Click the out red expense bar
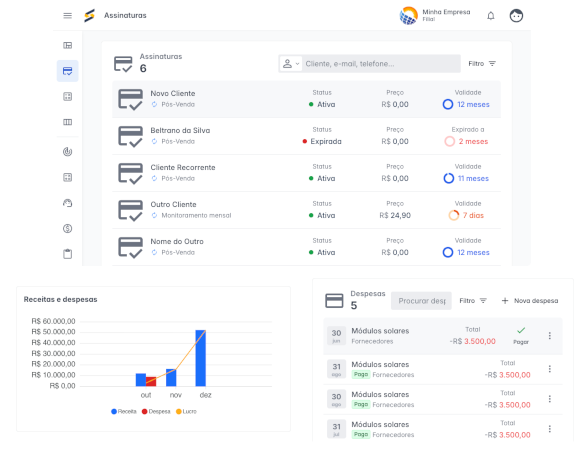 (x=151, y=382)
